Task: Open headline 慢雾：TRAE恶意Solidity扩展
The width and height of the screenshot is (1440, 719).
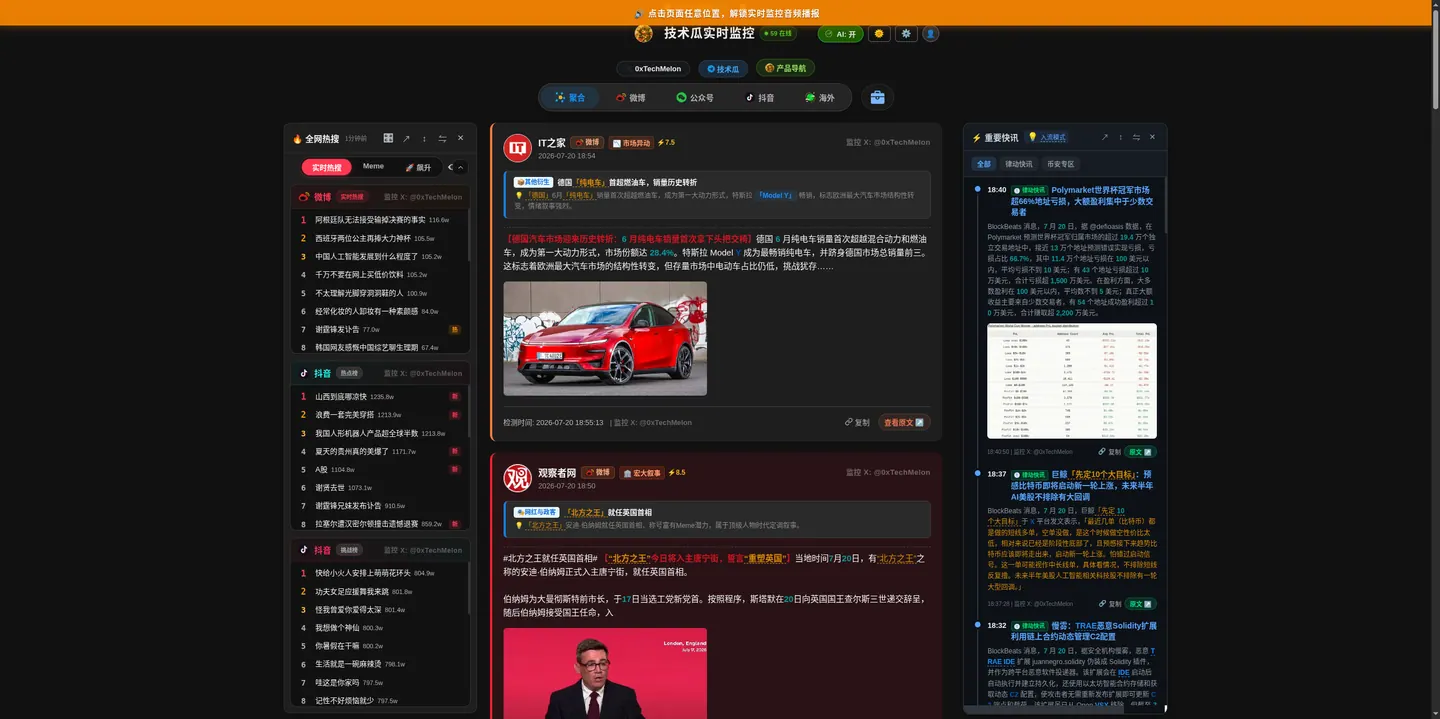Action: (1083, 631)
